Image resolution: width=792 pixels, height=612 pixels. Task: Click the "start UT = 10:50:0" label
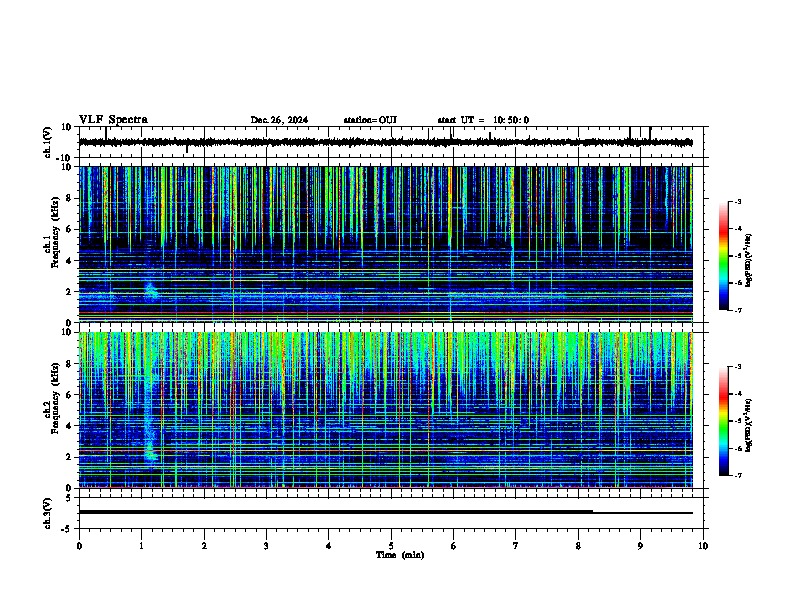[x=483, y=120]
